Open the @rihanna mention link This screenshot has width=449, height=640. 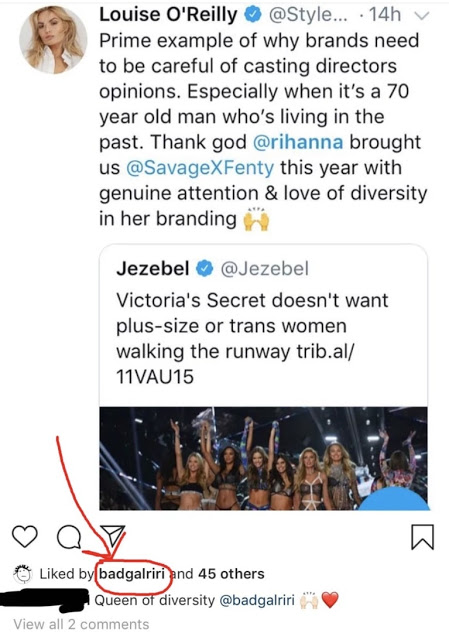(x=298, y=142)
